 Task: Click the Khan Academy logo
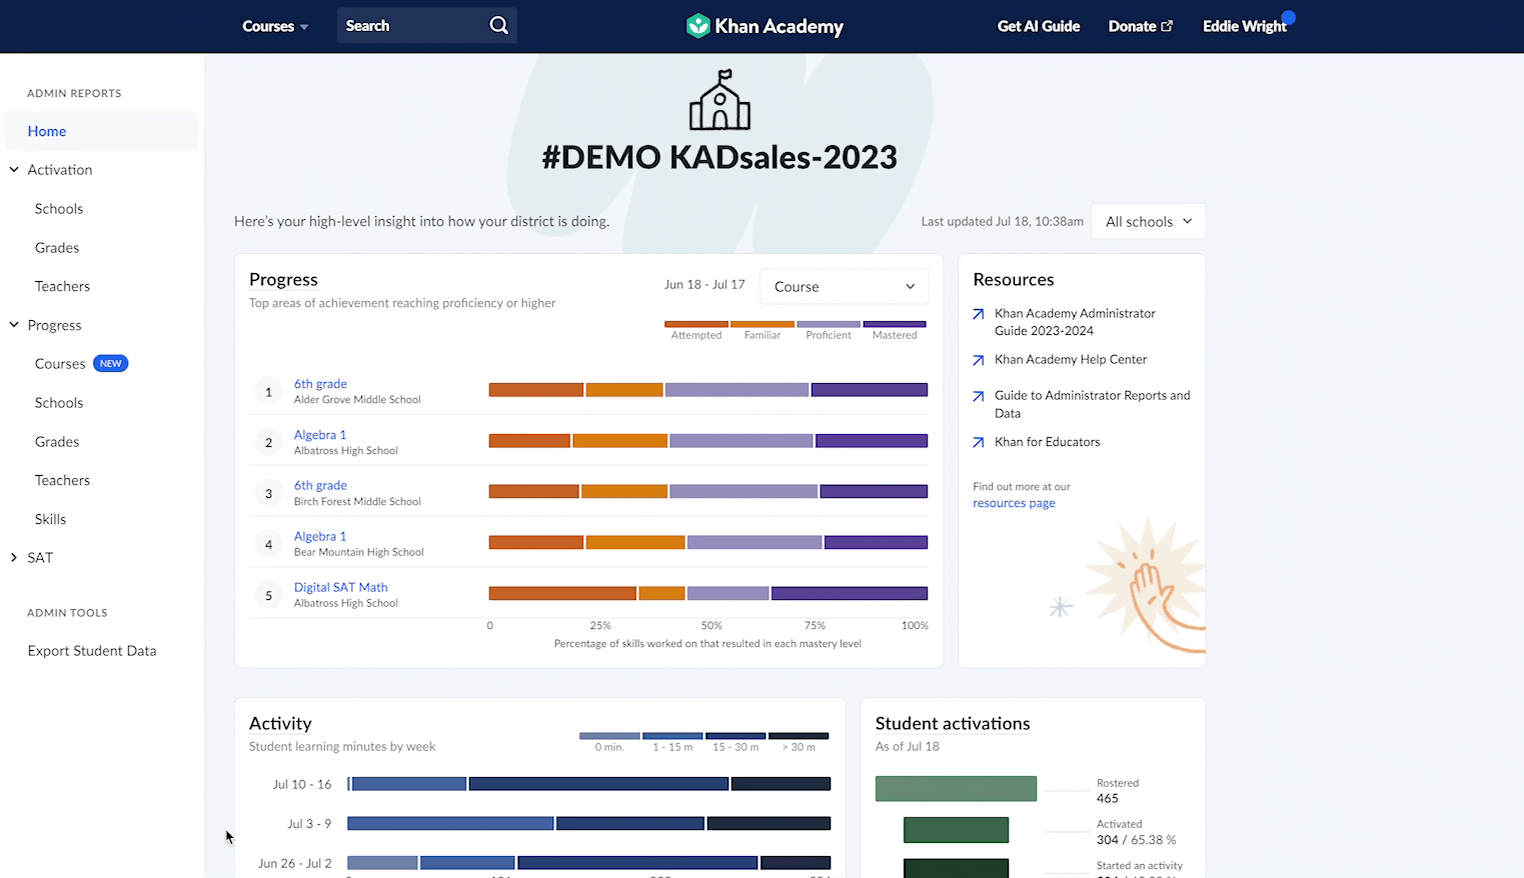pos(765,26)
